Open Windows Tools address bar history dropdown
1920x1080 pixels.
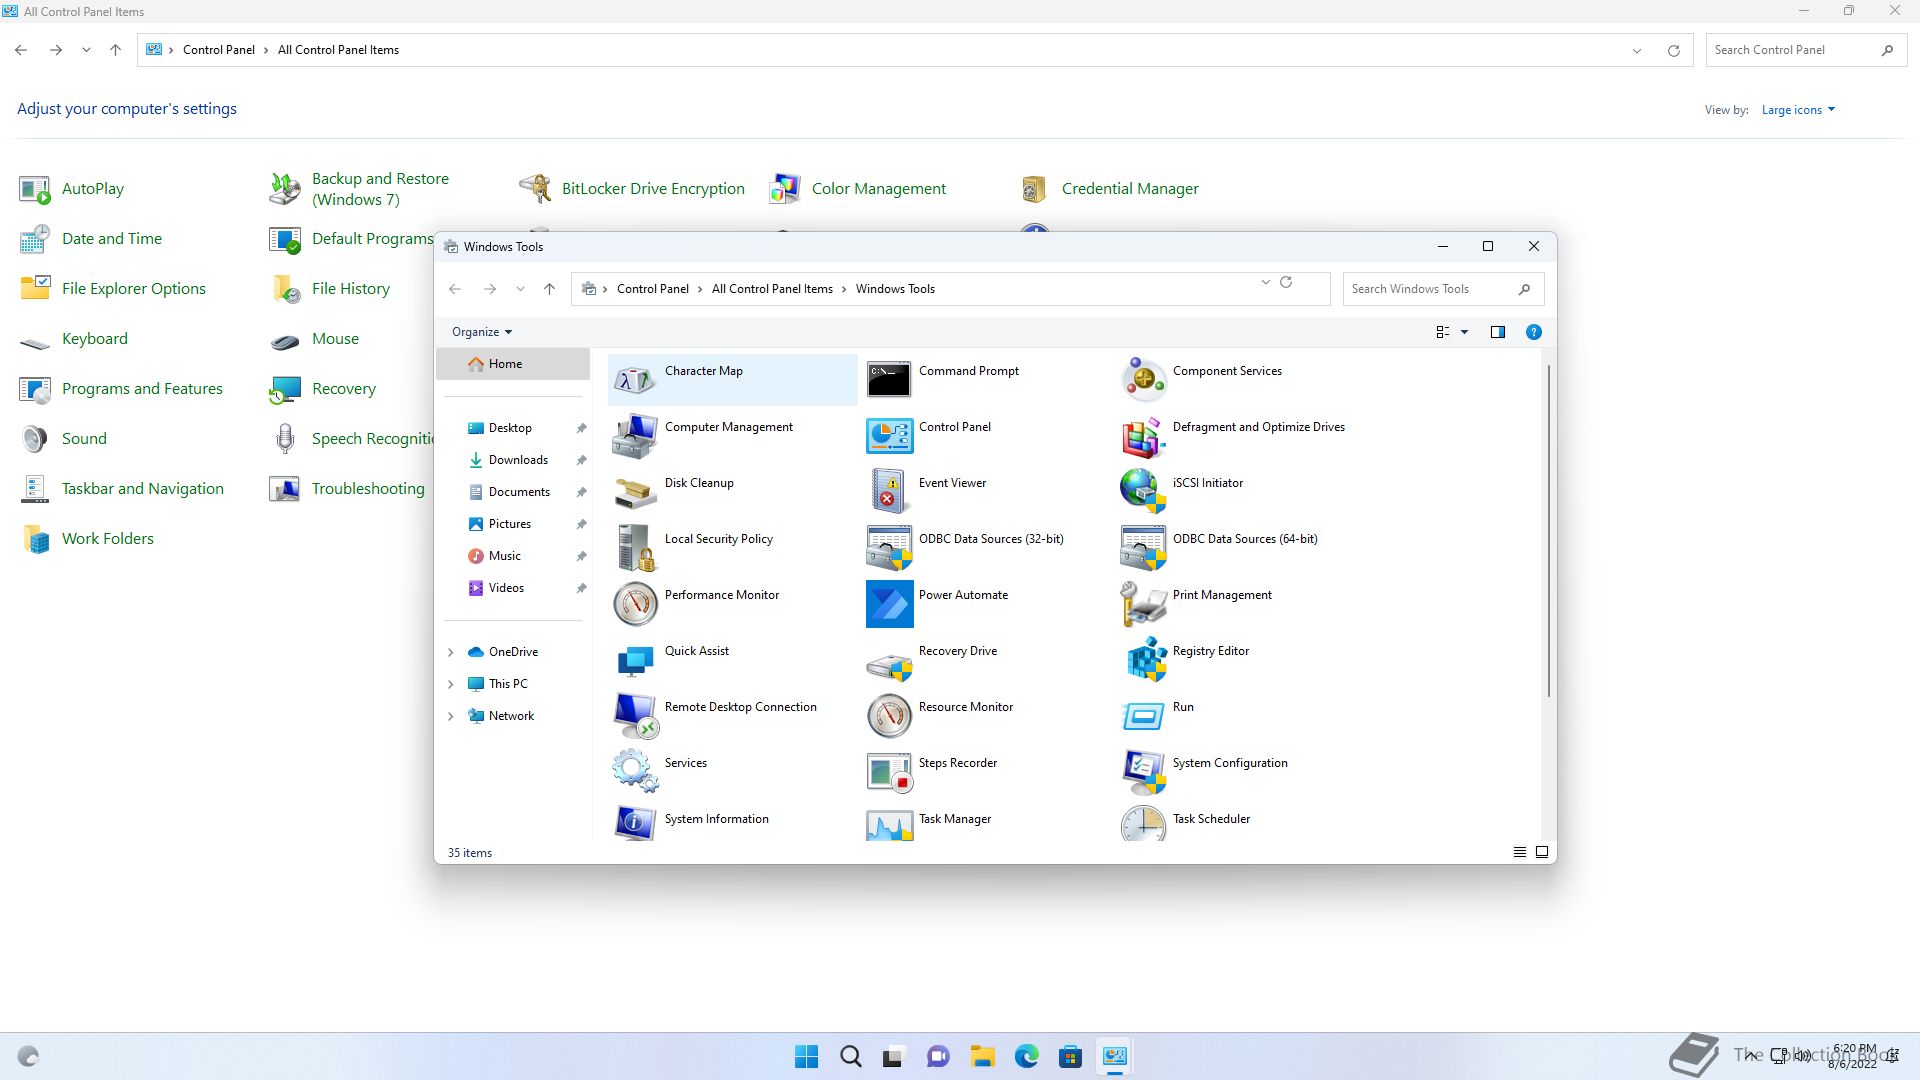(1265, 283)
